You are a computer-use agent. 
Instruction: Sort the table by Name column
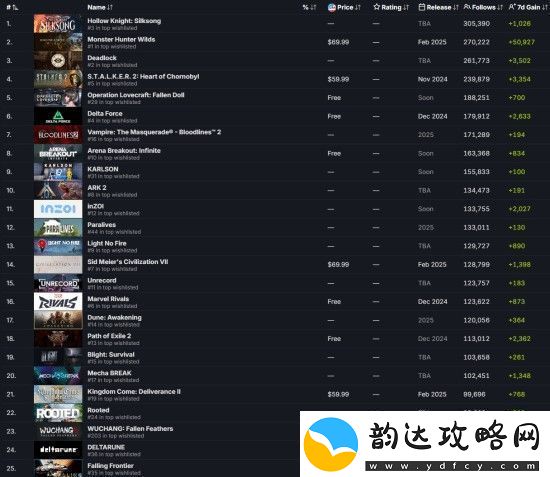tap(100, 7)
